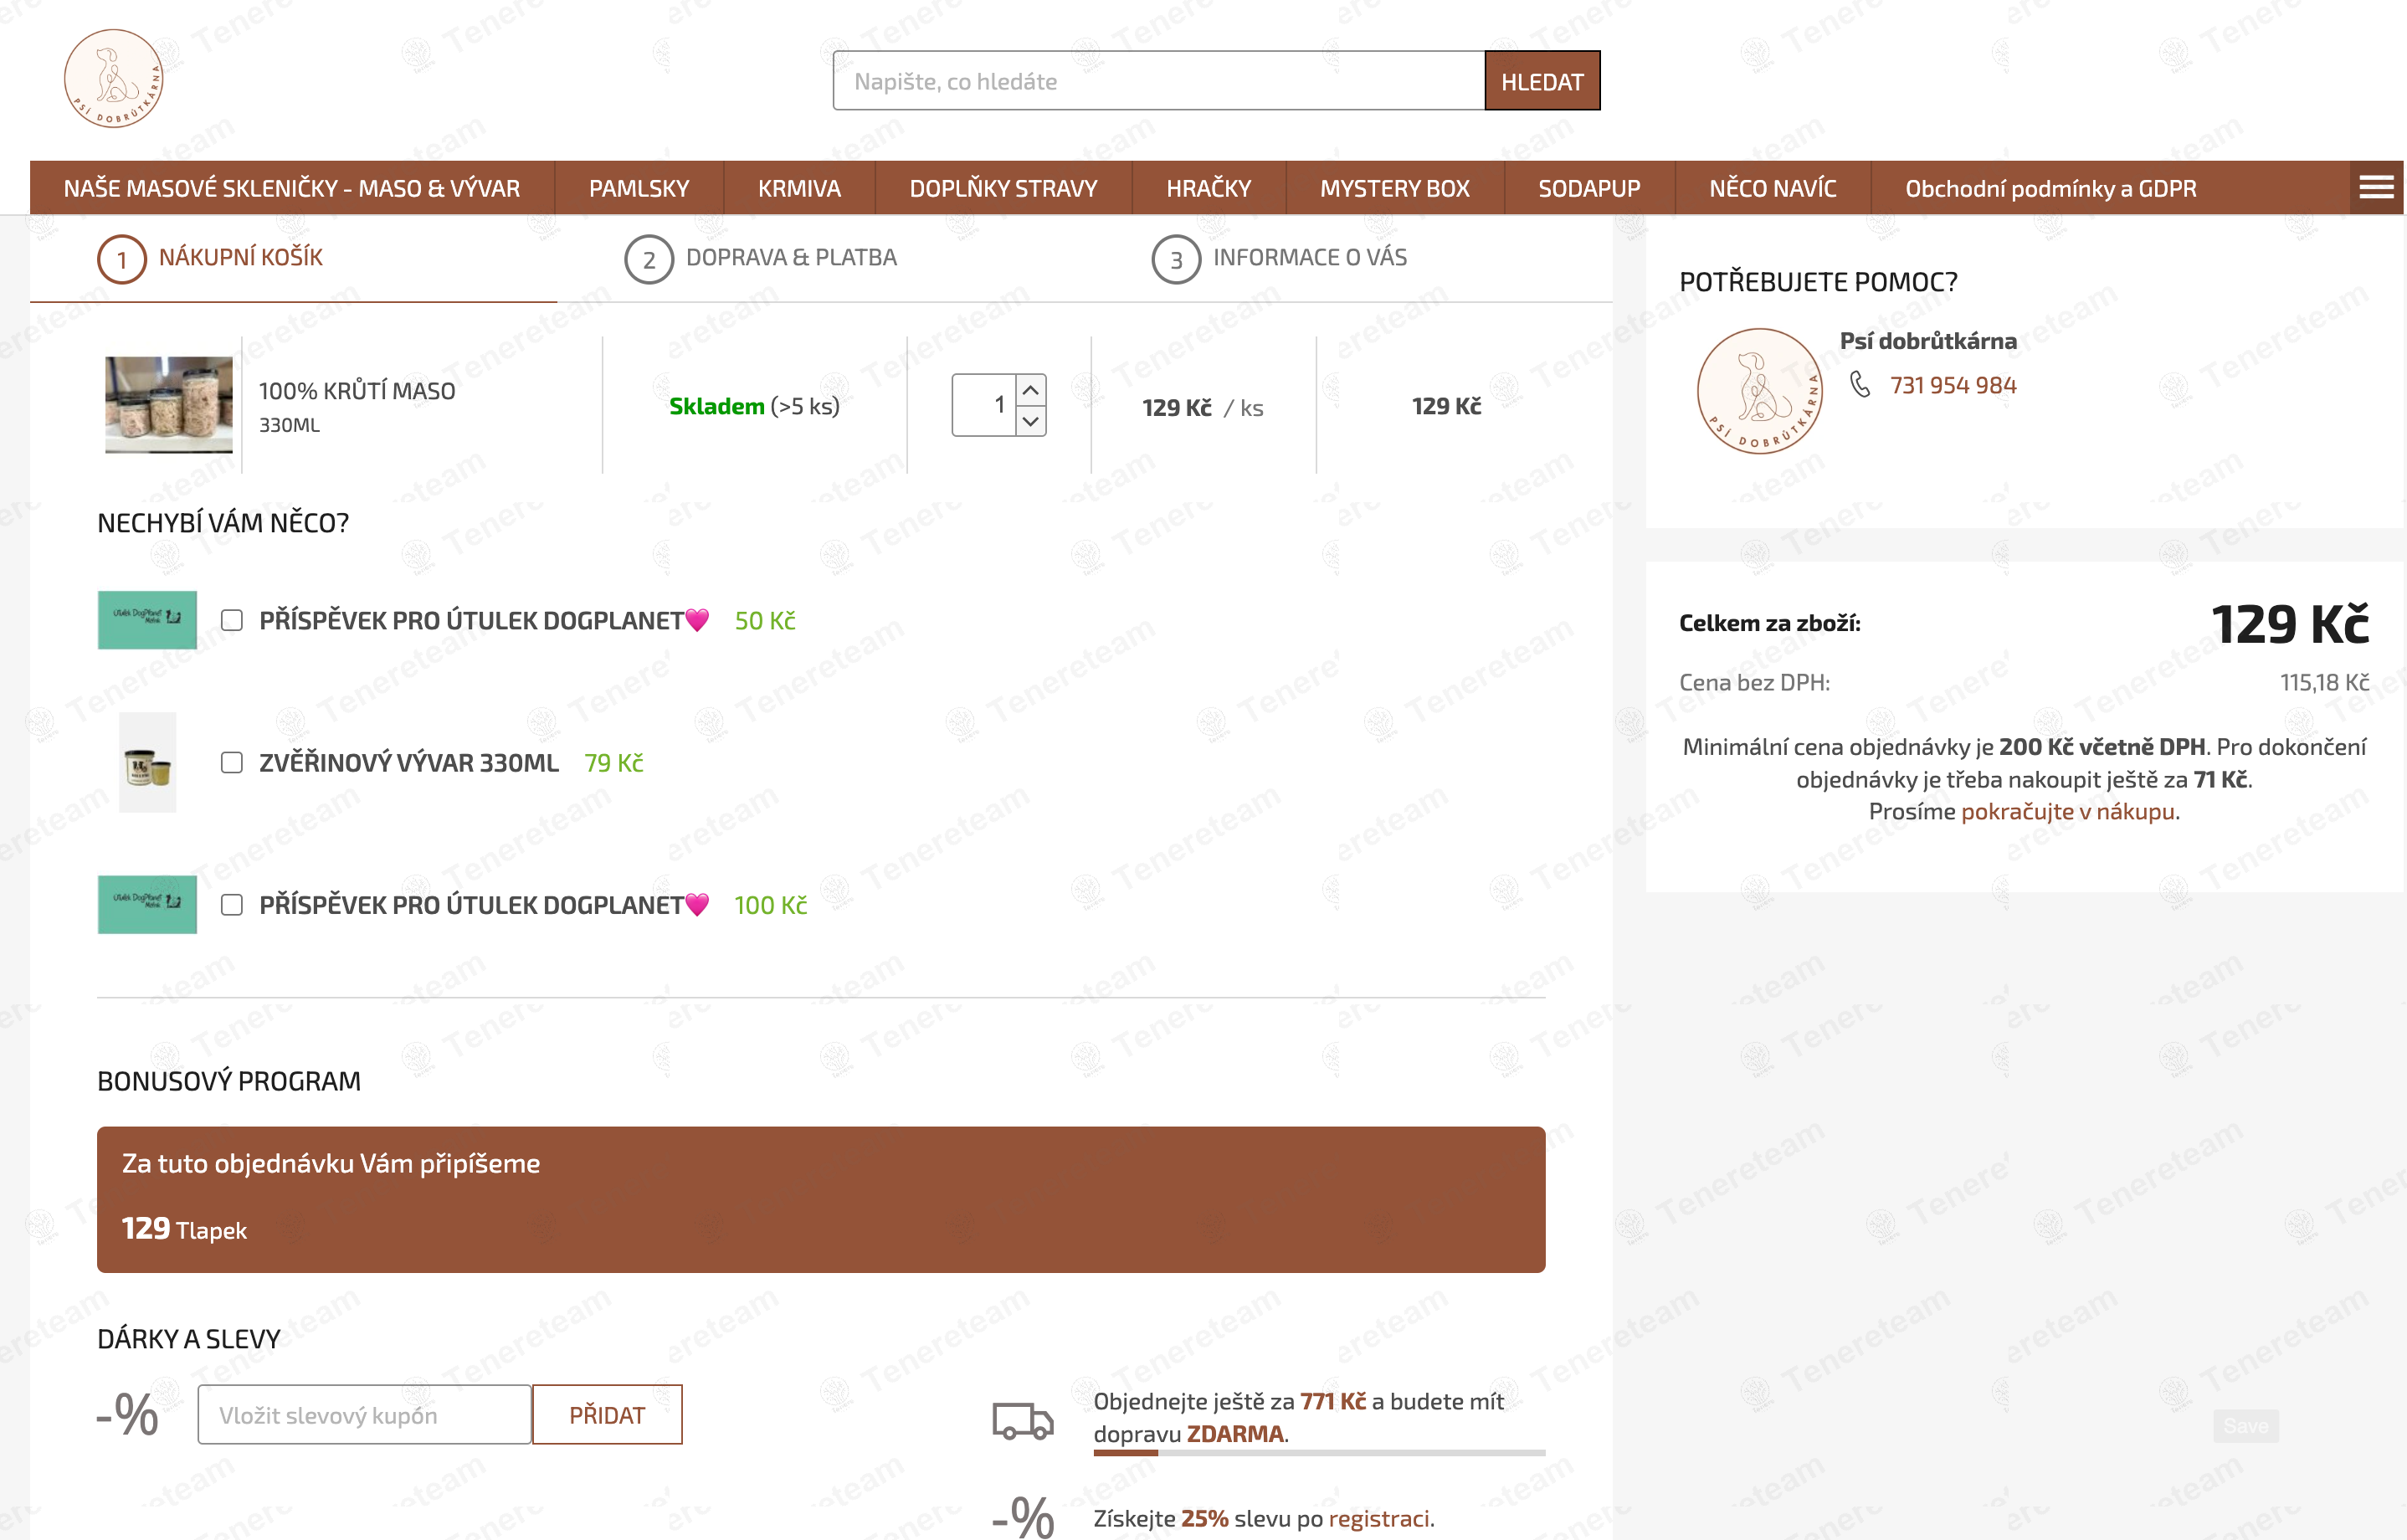Click the Psí dobrůtkárna logo in header
This screenshot has height=1540, width=2407.
coord(114,79)
